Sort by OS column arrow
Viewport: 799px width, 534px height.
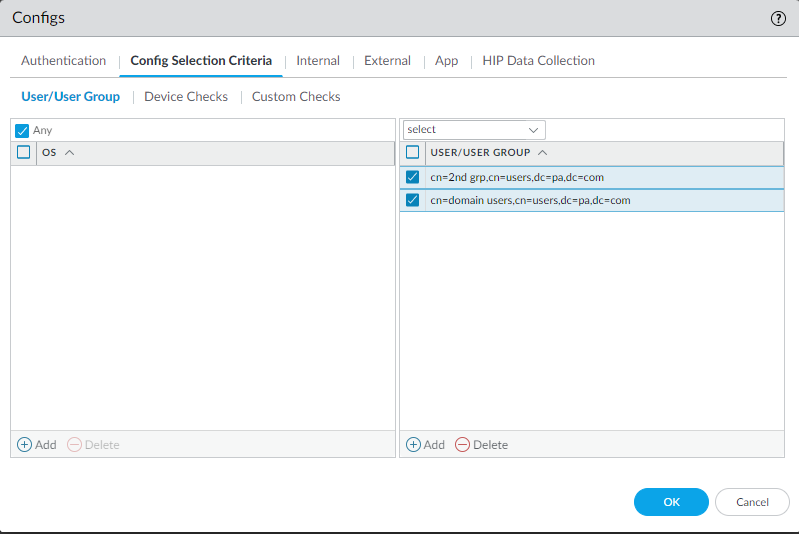(x=70, y=153)
